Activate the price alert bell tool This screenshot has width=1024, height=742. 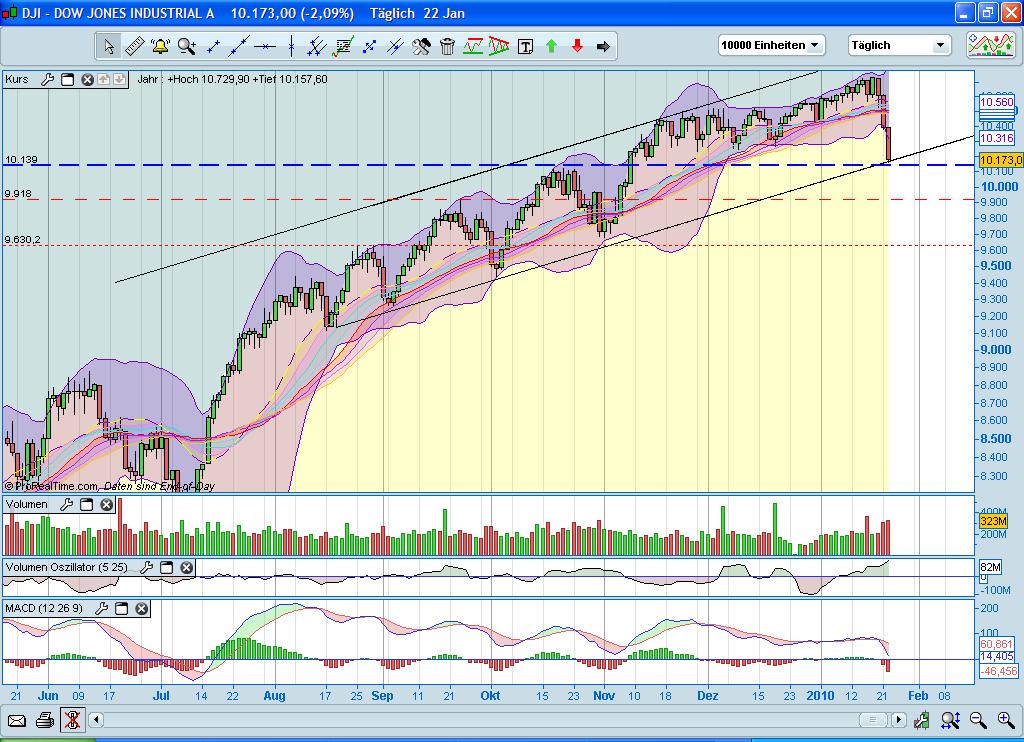(x=158, y=46)
